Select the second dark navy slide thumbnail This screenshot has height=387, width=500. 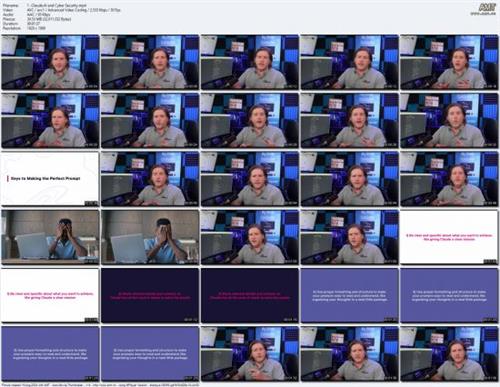click(x=250, y=295)
